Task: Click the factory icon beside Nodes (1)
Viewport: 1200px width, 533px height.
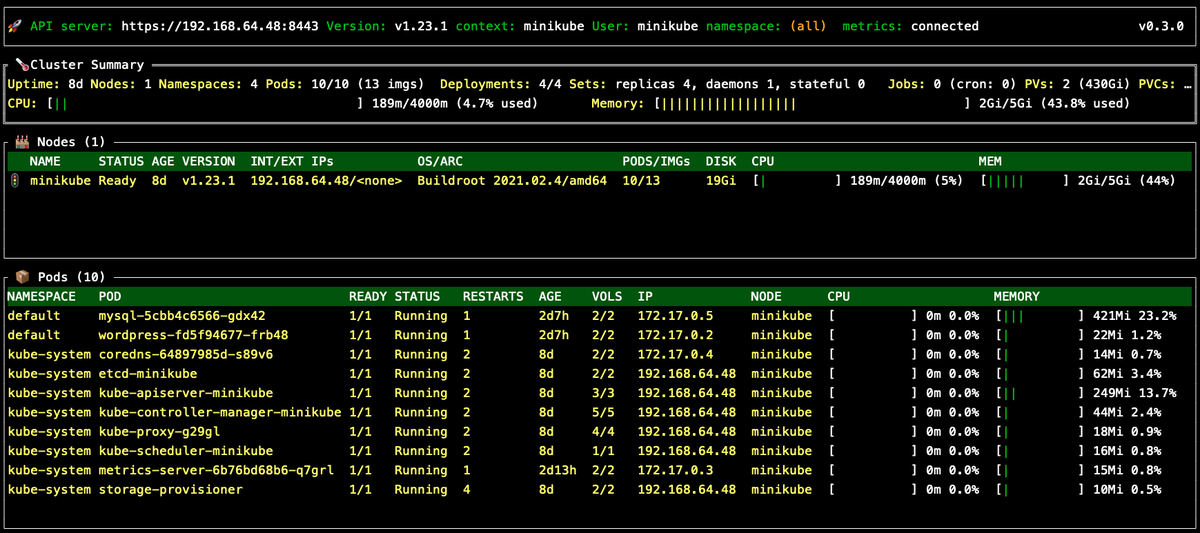Action: [21, 142]
